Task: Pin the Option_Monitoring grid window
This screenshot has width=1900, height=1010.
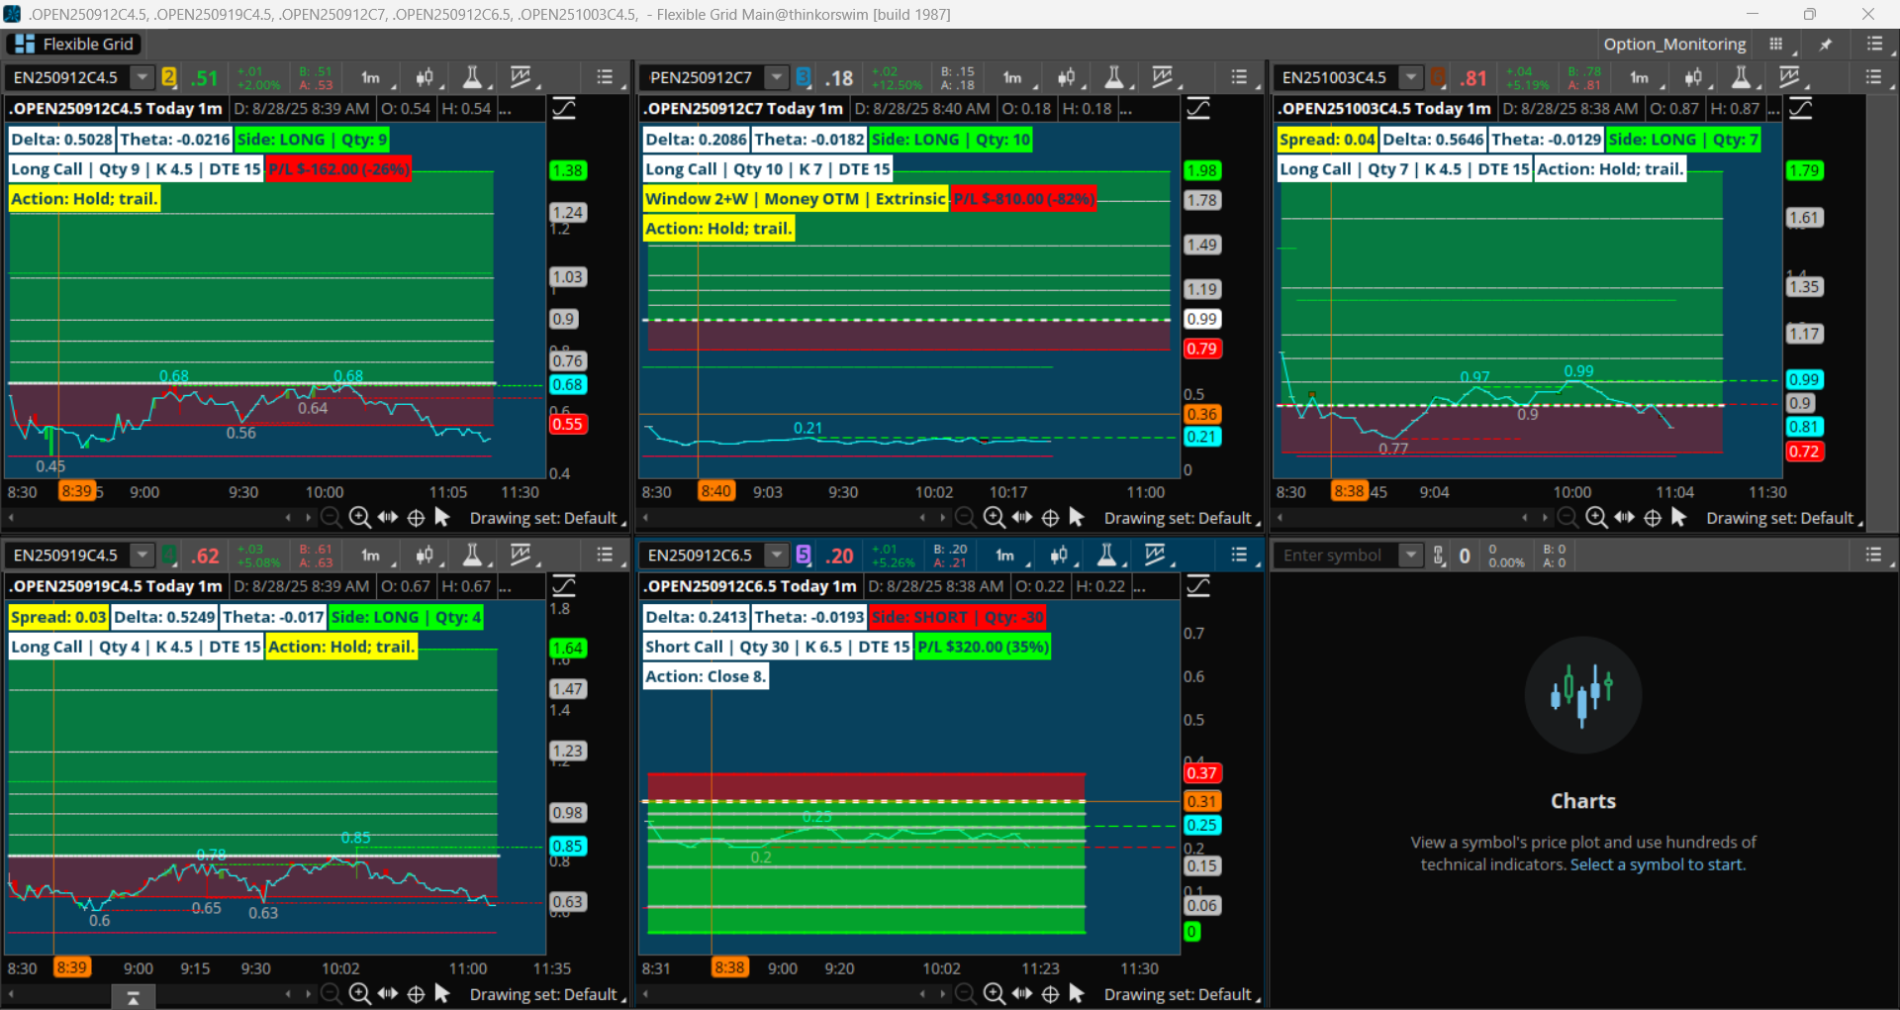Action: click(1826, 44)
